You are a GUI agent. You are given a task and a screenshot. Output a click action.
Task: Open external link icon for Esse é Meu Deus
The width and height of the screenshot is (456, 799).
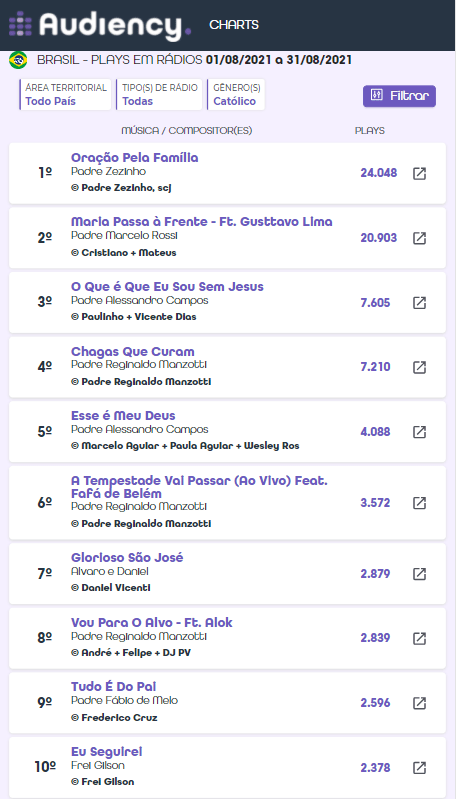click(419, 432)
